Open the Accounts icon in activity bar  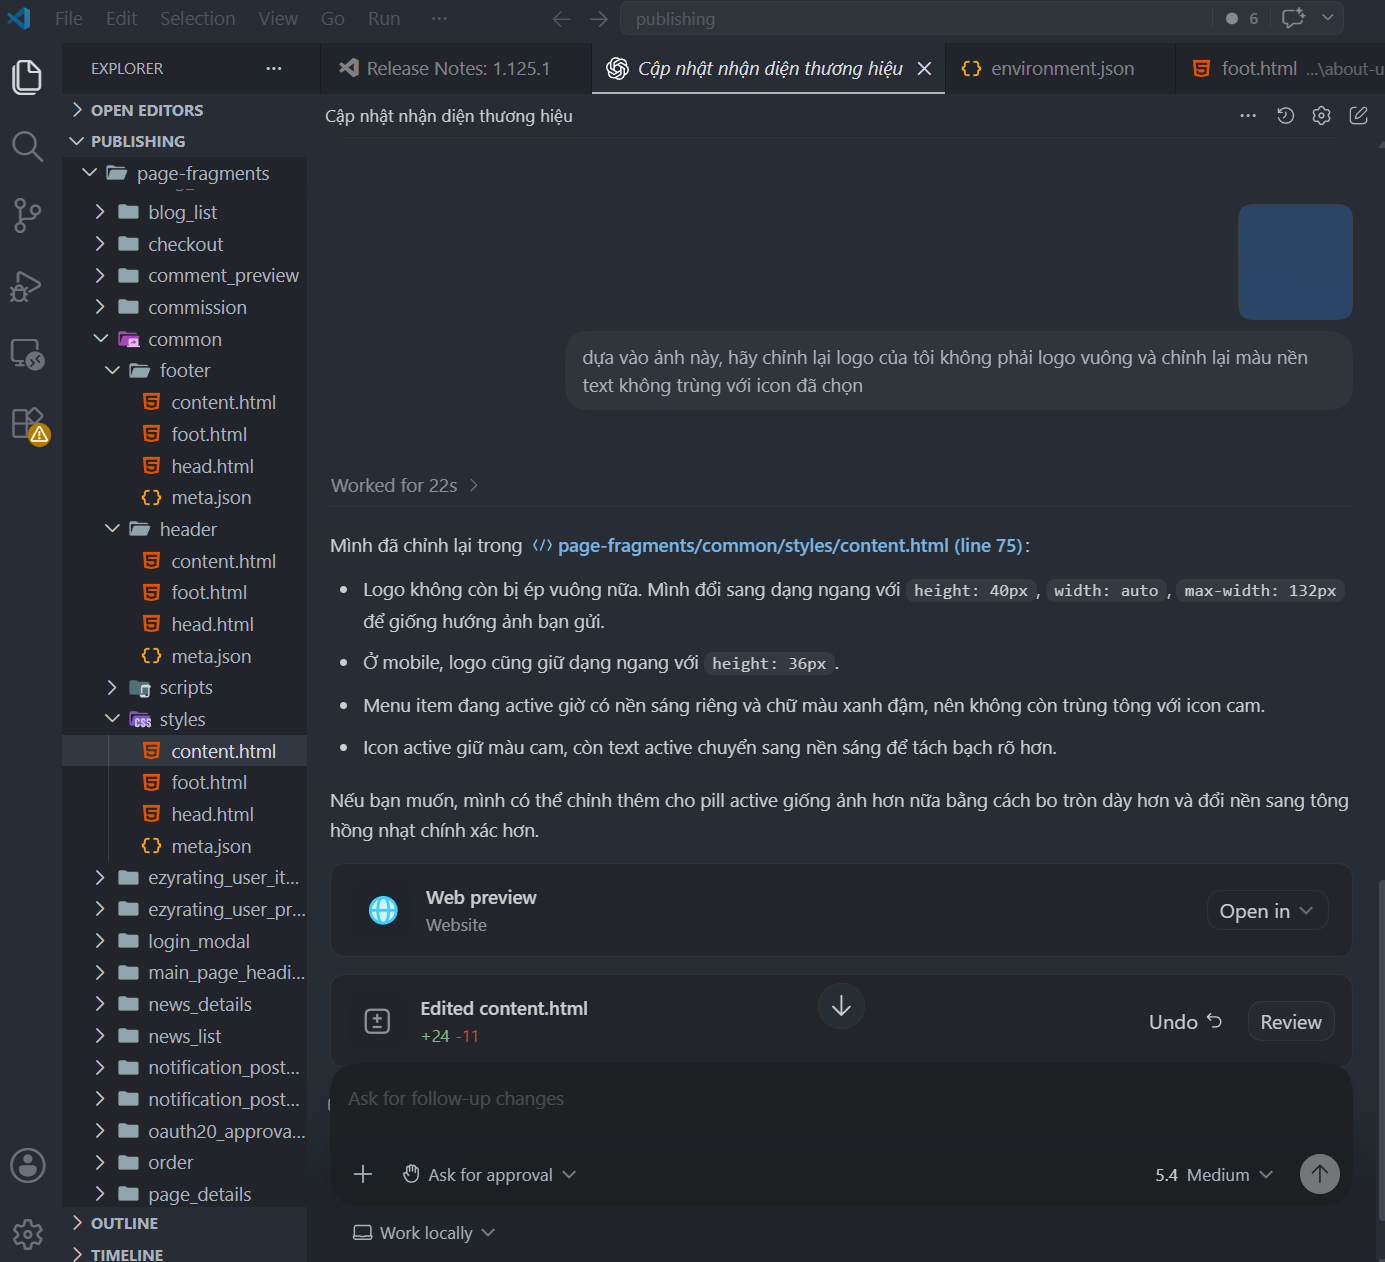[27, 1165]
